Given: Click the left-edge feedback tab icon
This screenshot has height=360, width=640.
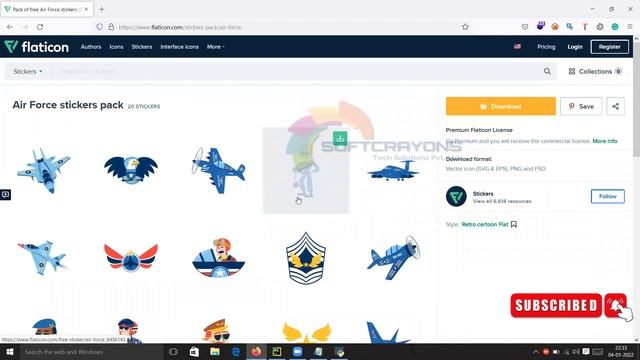Looking at the screenshot, I should (5, 195).
